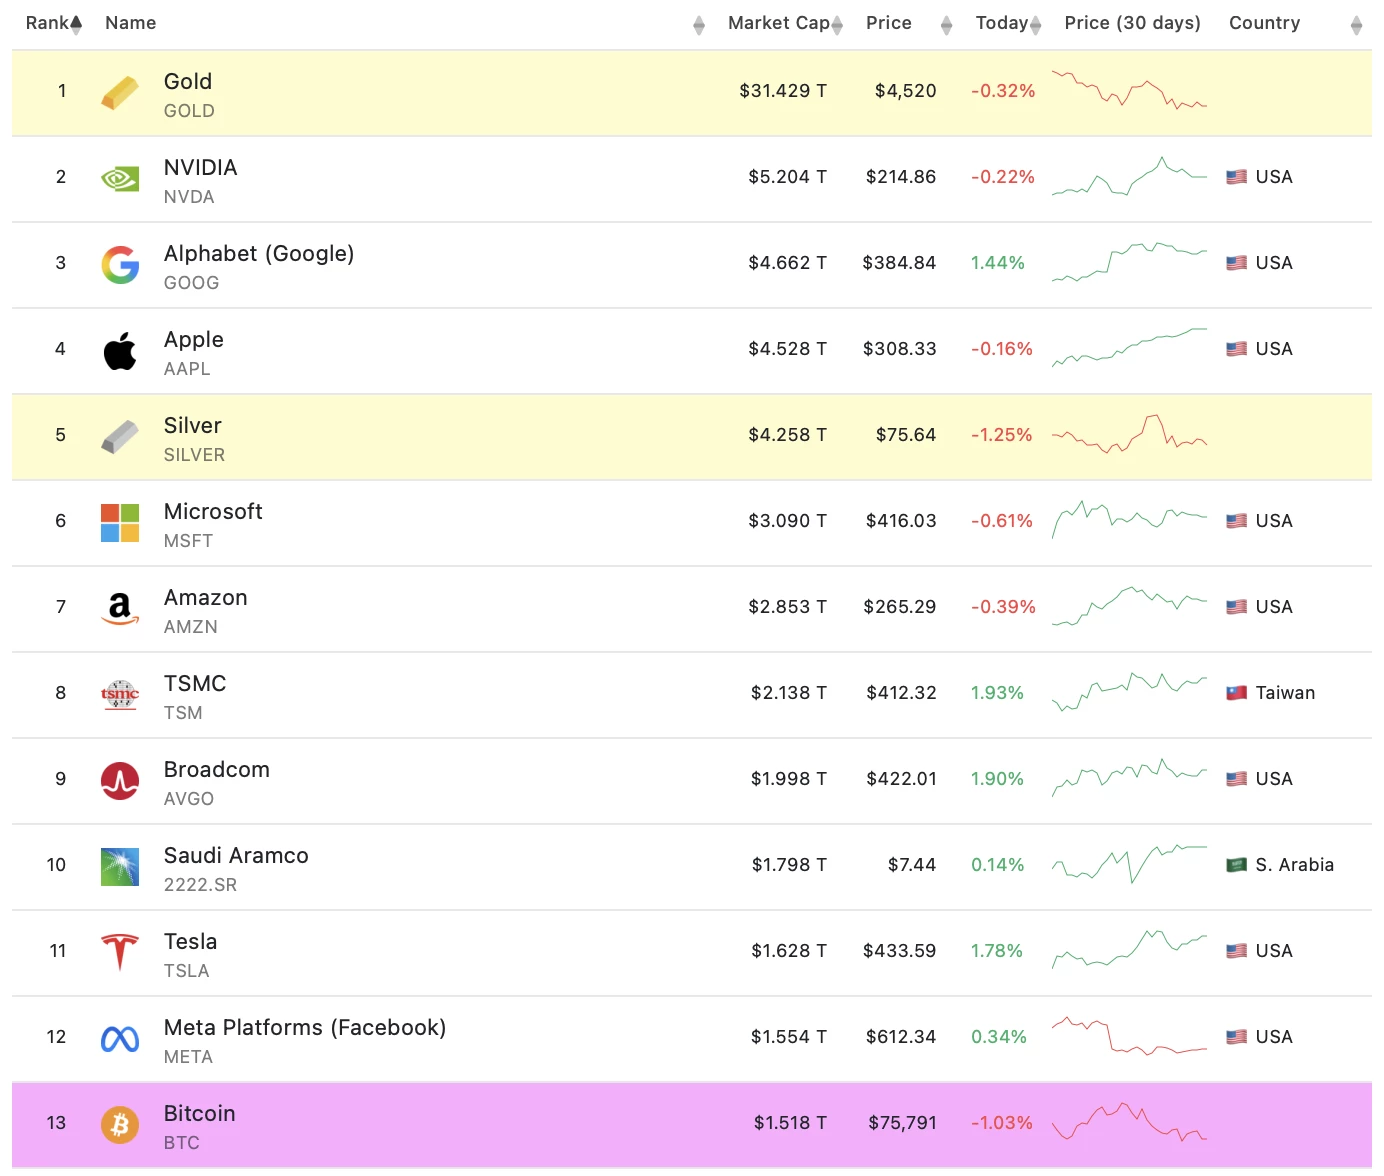
Task: View Silver's 30-day price chart
Action: click(1130, 434)
